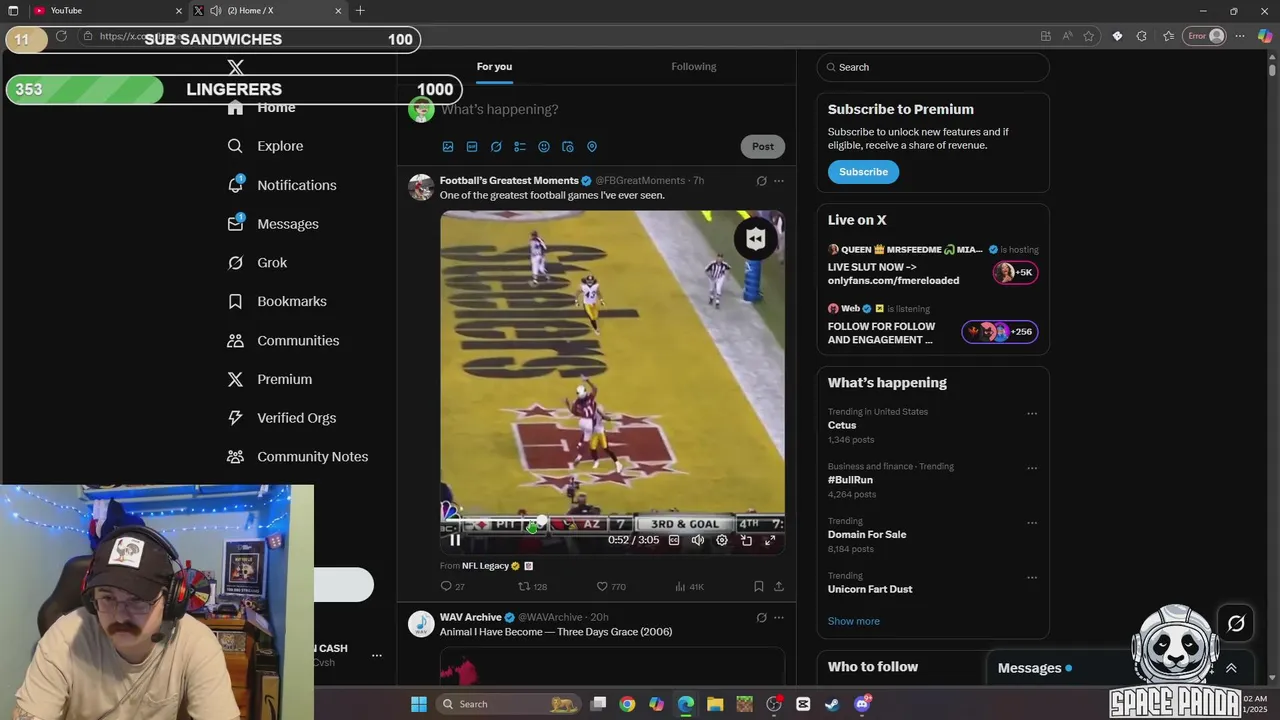Image resolution: width=1280 pixels, height=720 pixels.
Task: Click Show more under trends
Action: tap(854, 621)
